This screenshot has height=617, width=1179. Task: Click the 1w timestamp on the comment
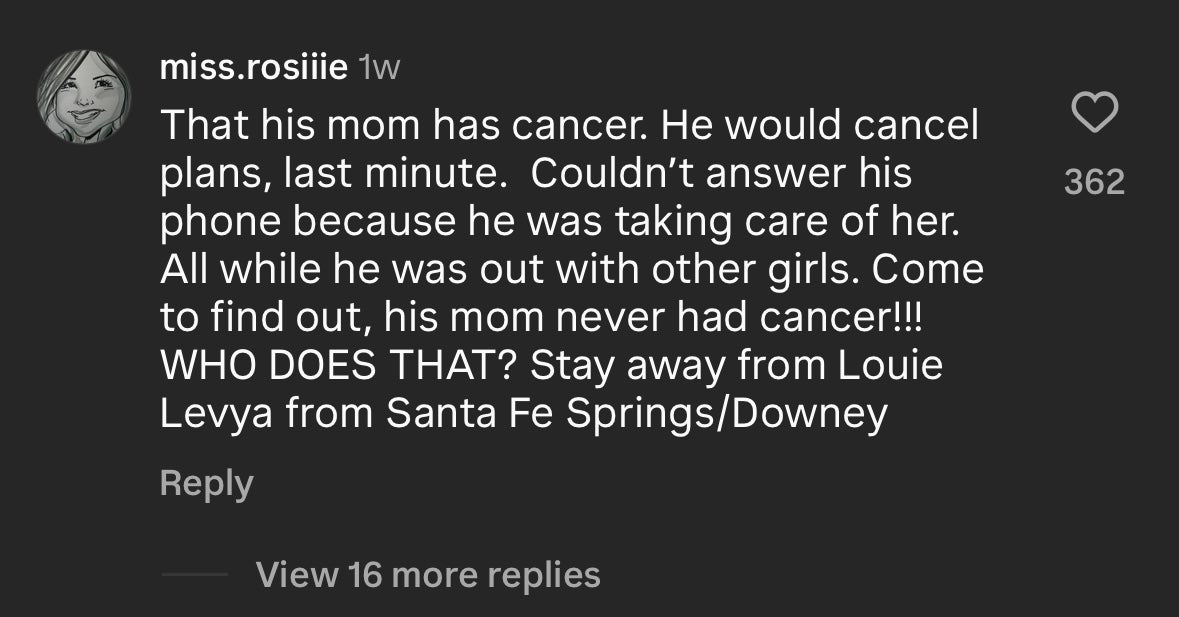(379, 68)
